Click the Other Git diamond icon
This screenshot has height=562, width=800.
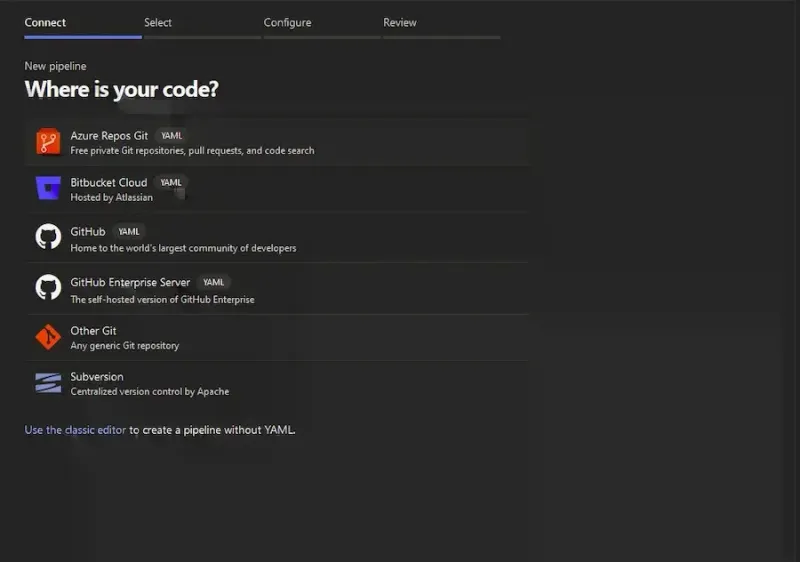48,337
